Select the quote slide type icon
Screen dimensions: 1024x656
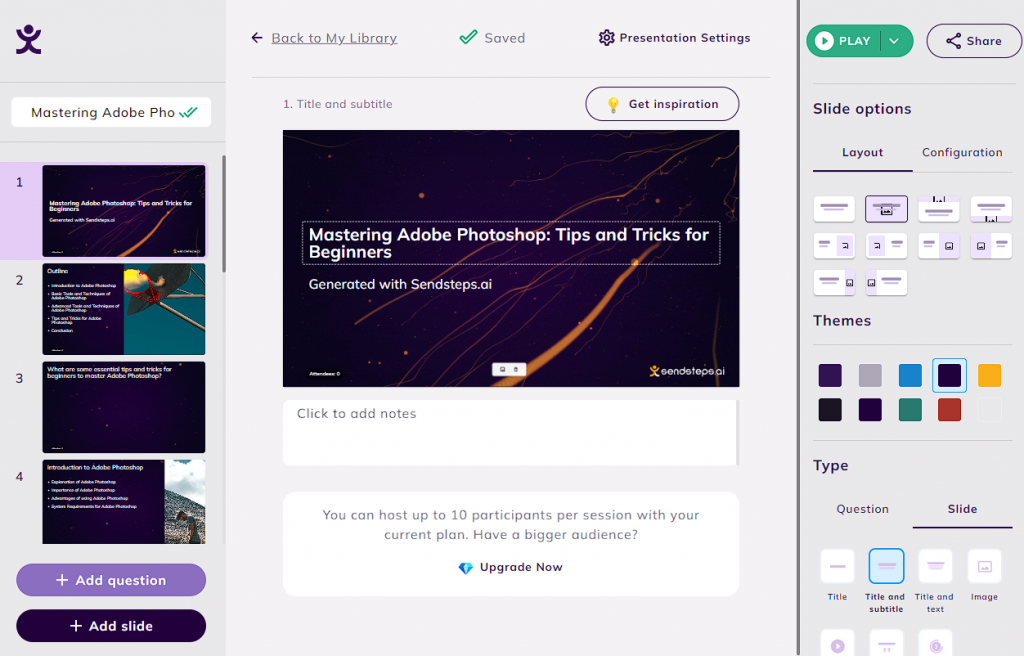pos(886,644)
